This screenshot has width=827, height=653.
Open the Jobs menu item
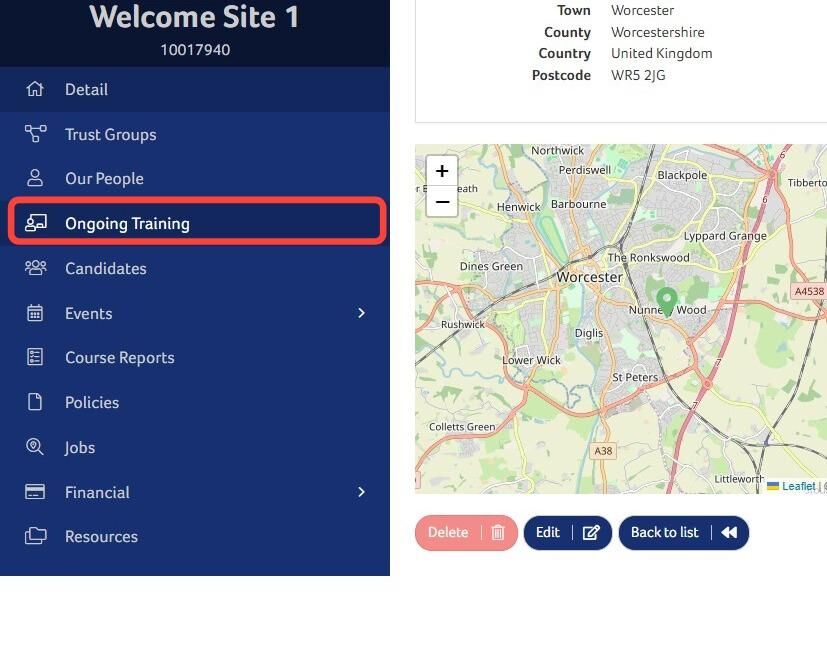(x=195, y=447)
